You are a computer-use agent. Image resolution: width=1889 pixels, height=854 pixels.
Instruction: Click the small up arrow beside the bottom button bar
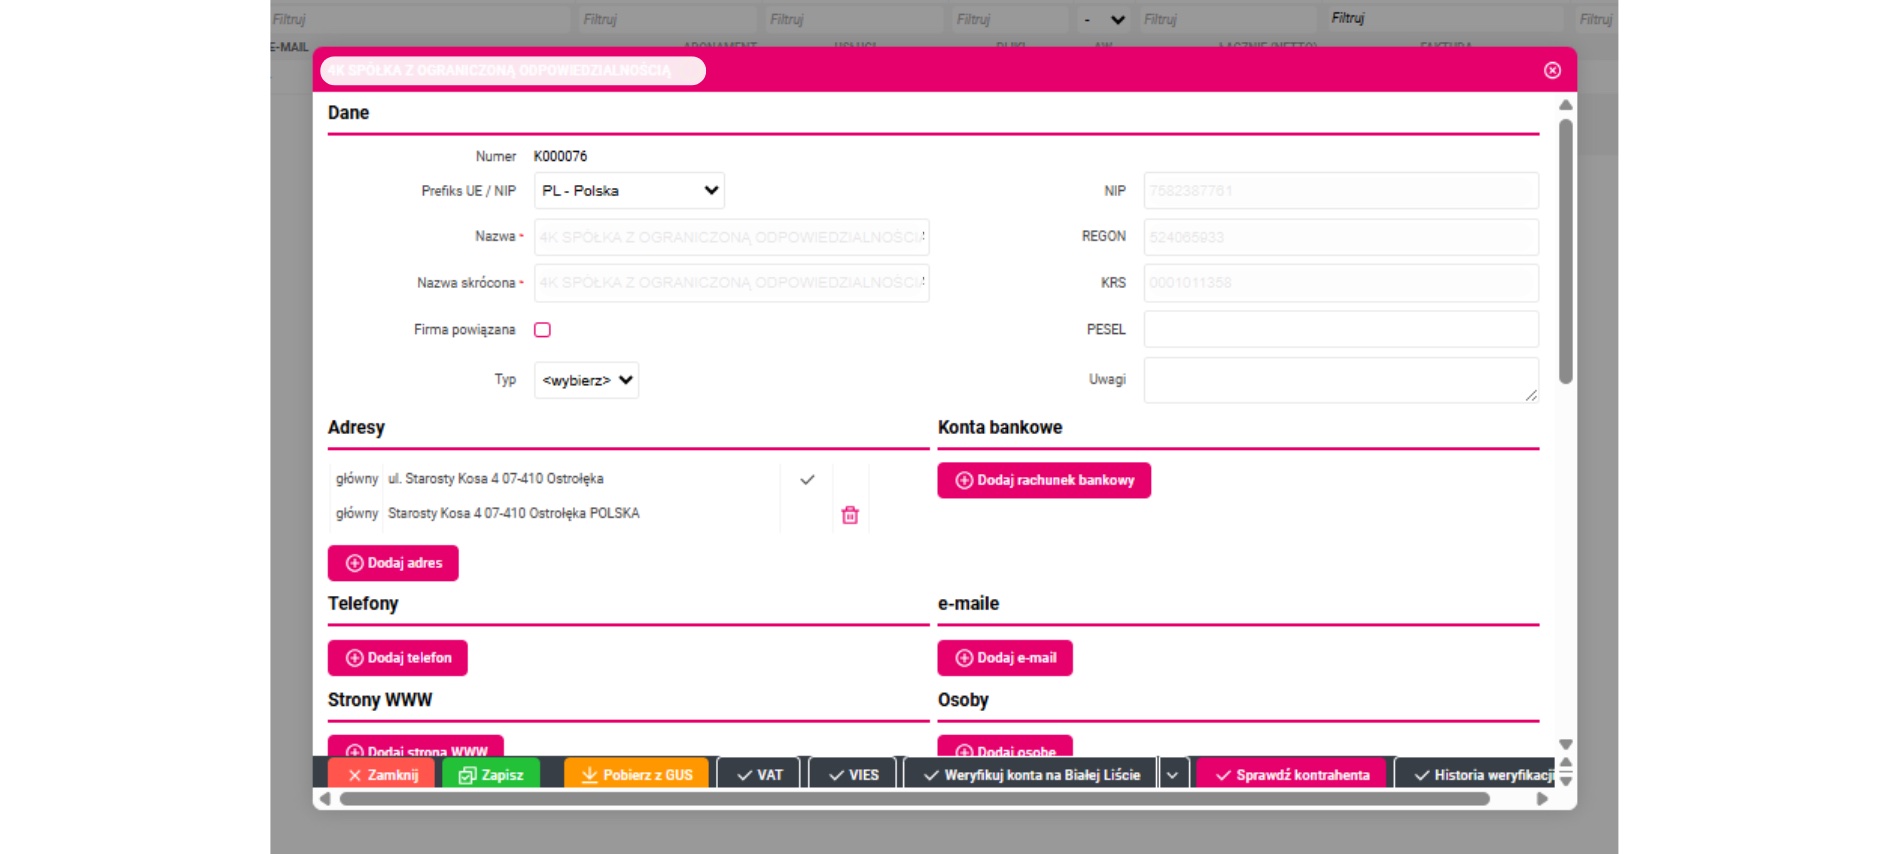[1566, 764]
